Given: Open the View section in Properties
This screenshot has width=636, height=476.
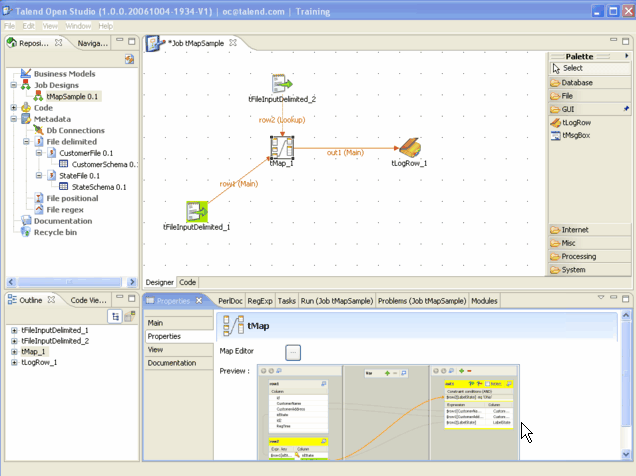Looking at the screenshot, I should point(157,350).
